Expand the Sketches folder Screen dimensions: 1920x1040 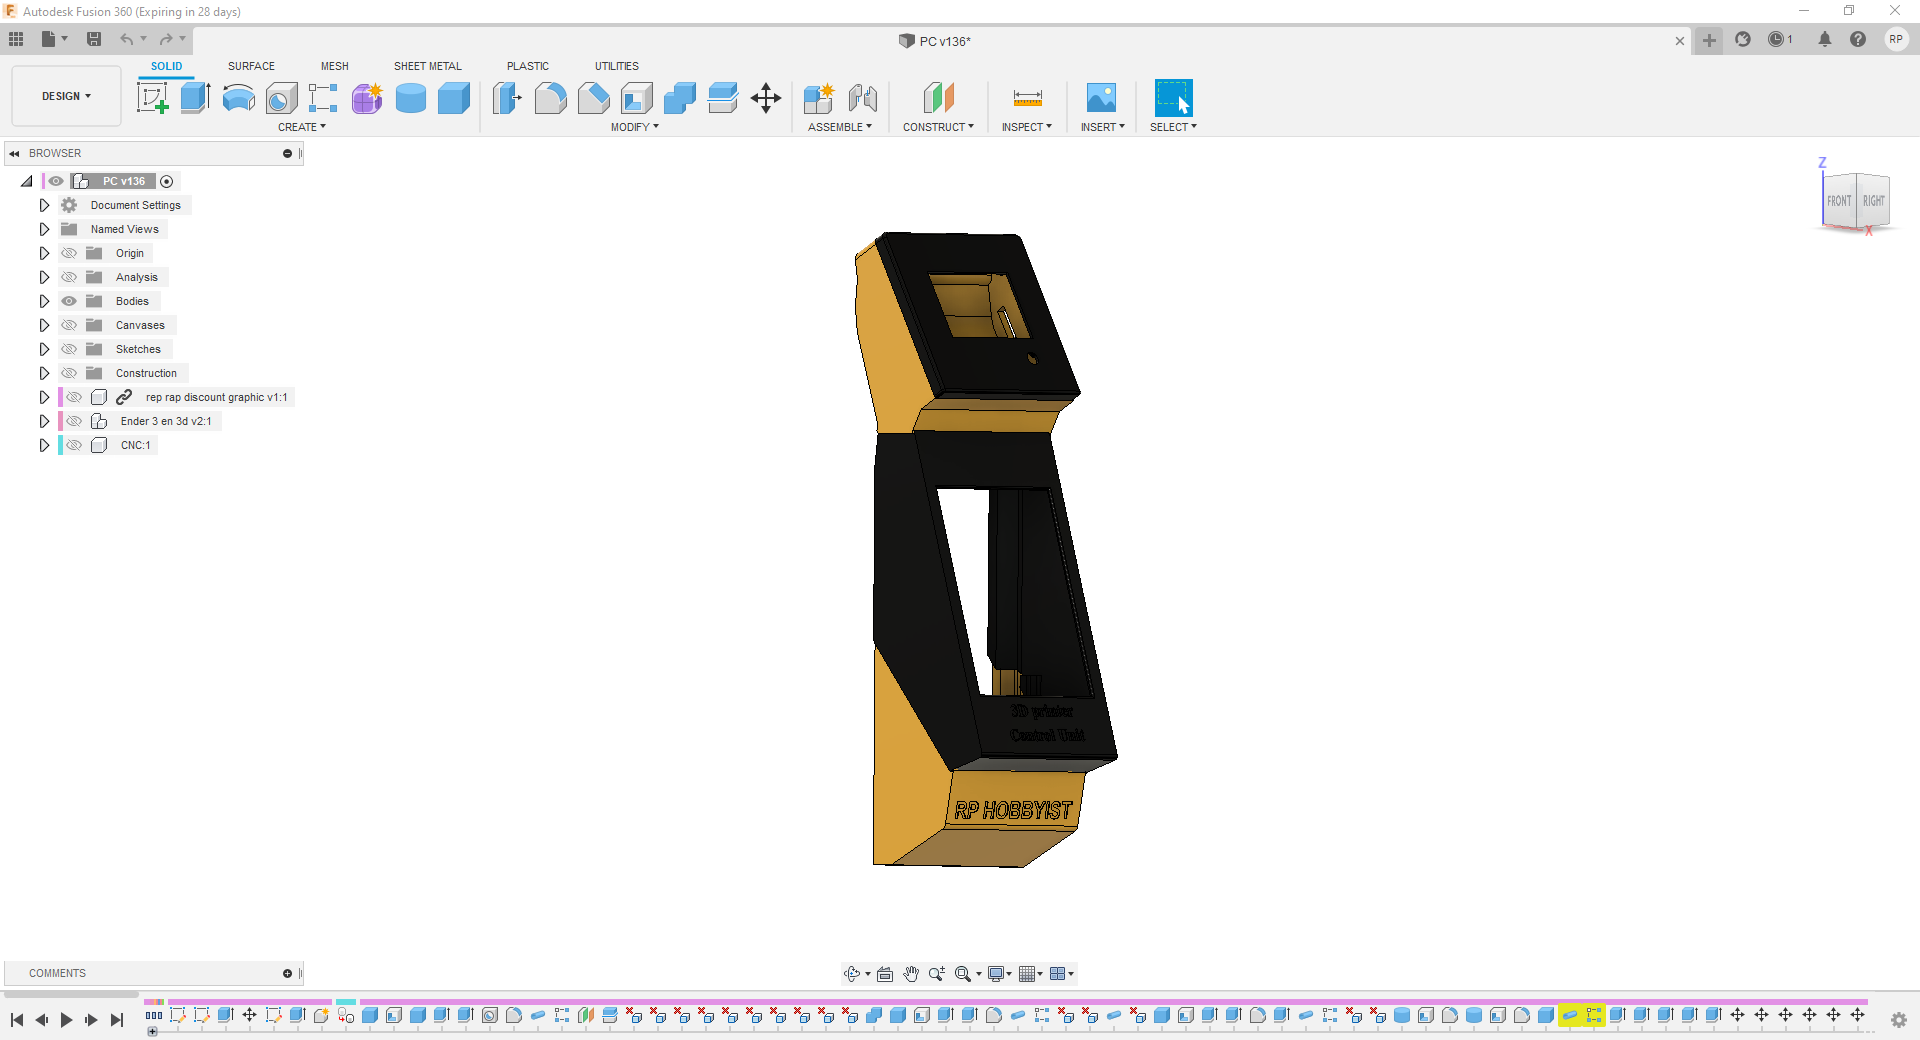point(44,349)
